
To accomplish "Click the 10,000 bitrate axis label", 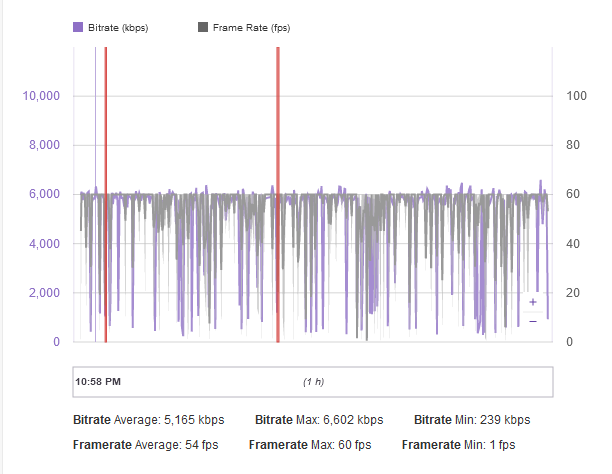I will tap(42, 96).
